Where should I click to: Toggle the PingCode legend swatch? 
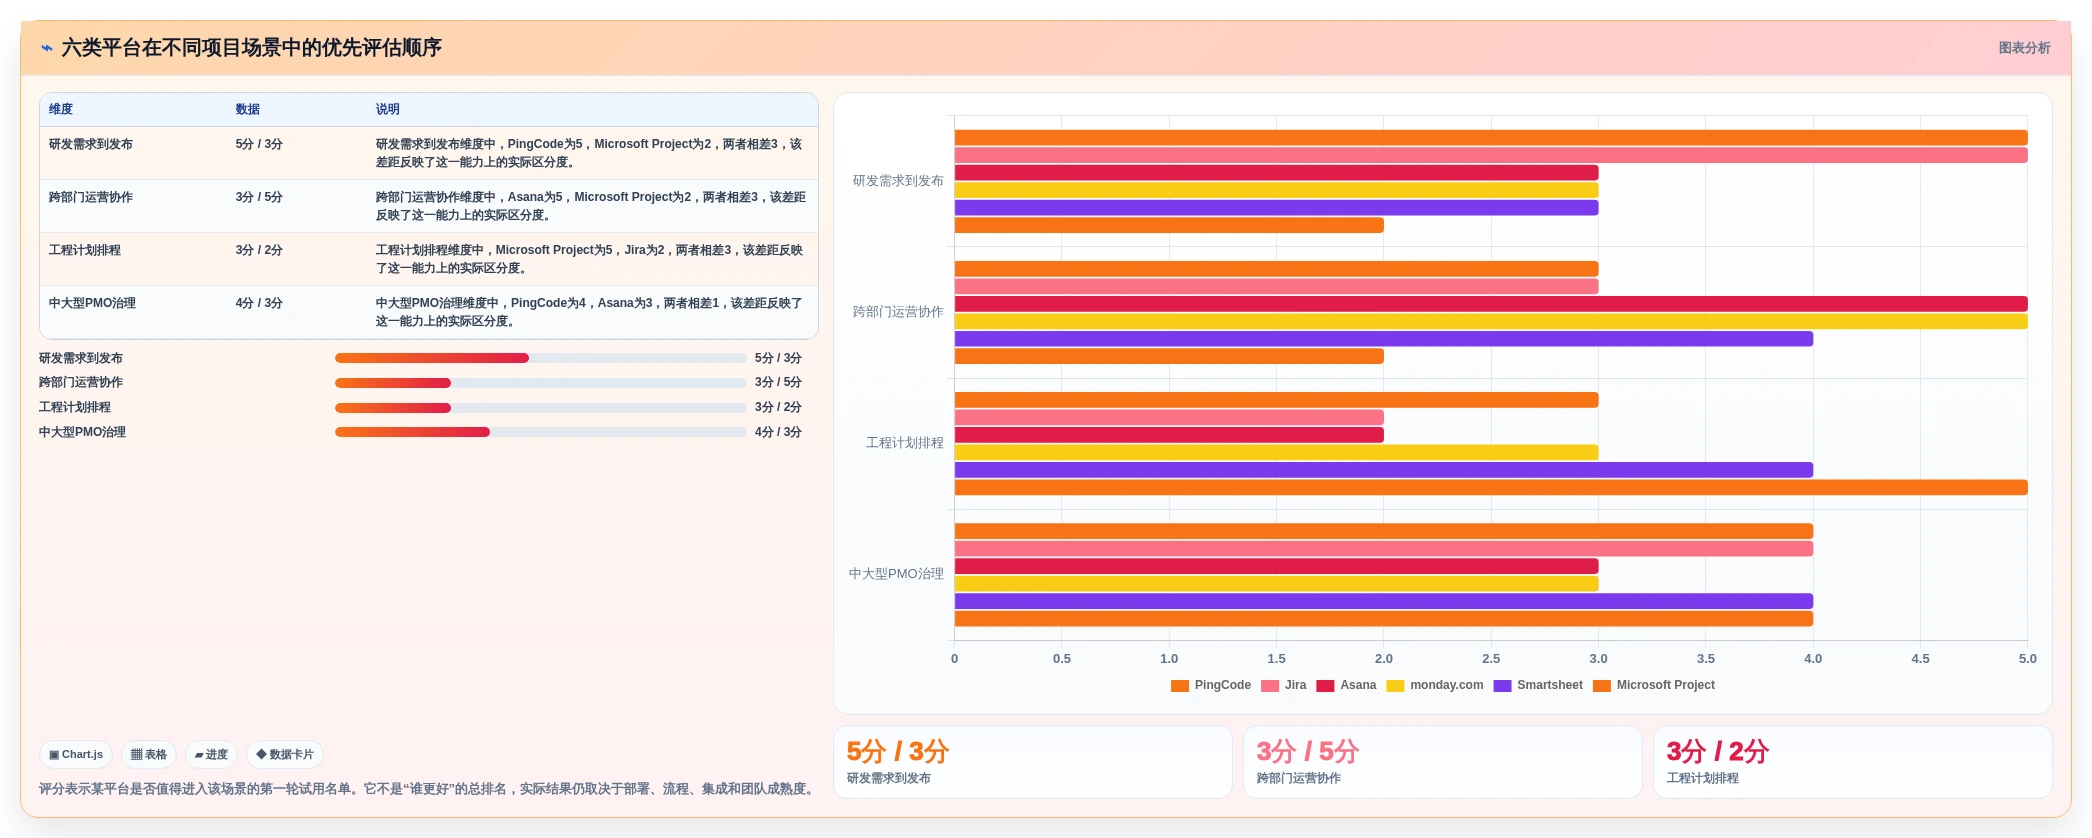(1180, 686)
